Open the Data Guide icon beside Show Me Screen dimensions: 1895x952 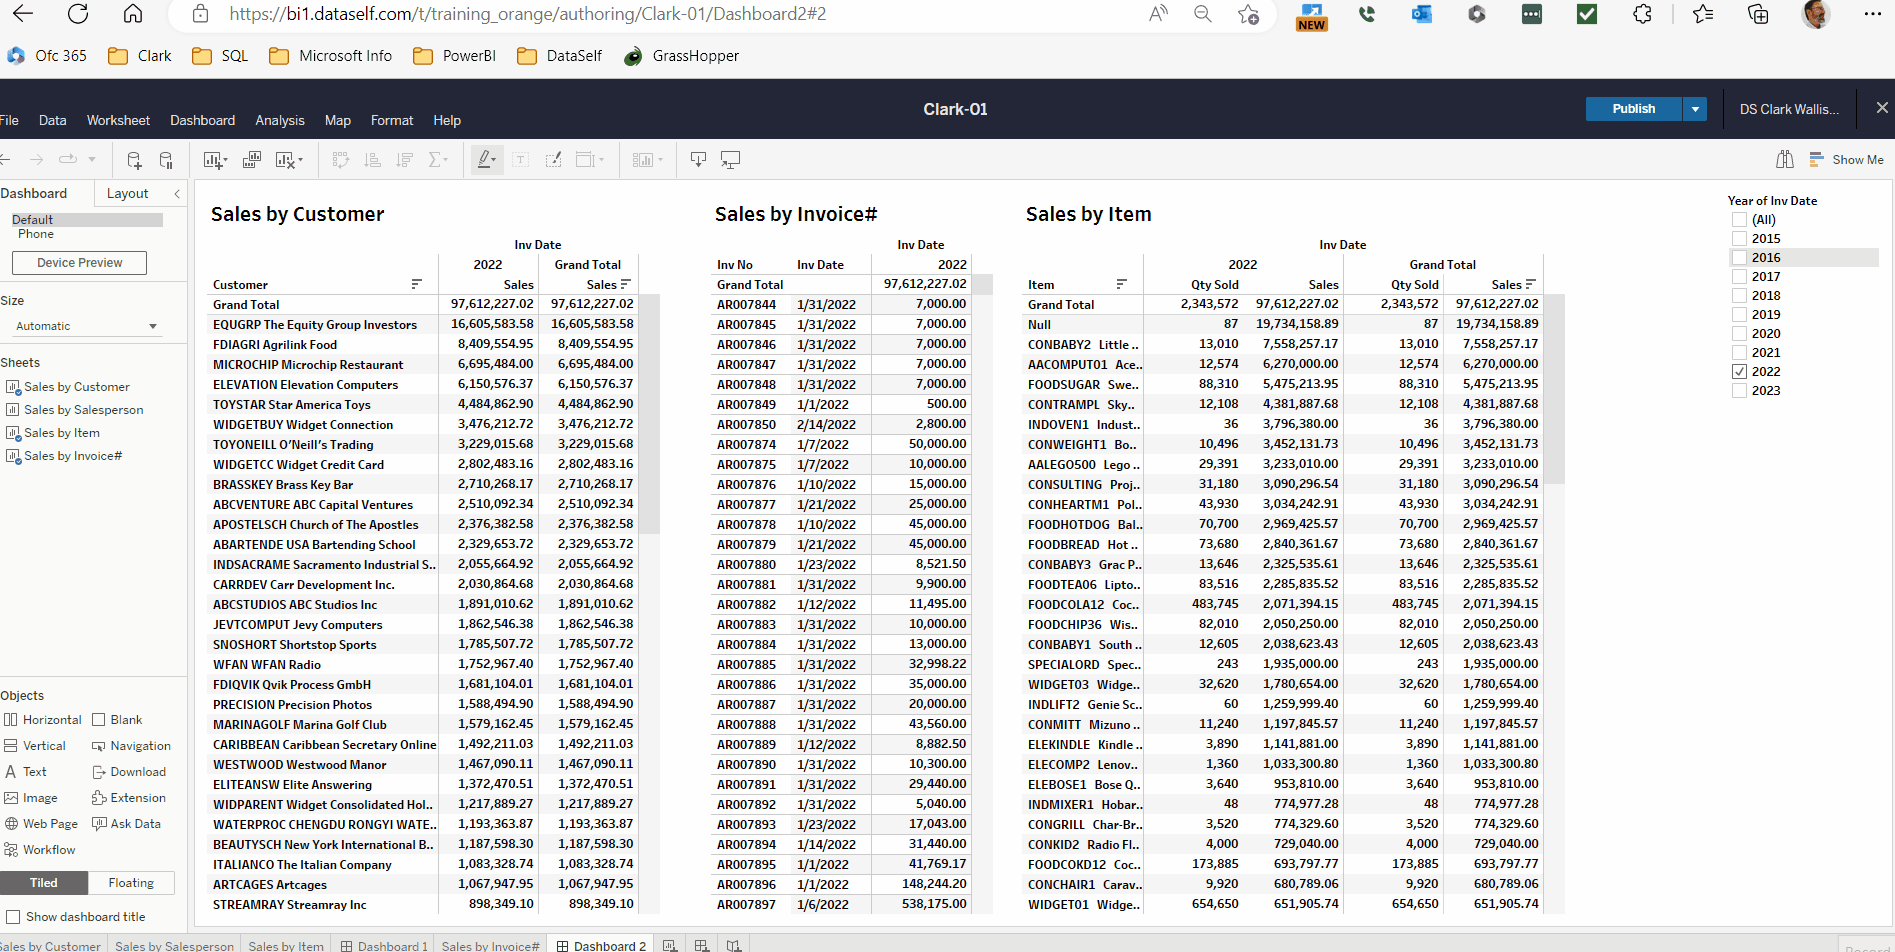(x=1784, y=160)
